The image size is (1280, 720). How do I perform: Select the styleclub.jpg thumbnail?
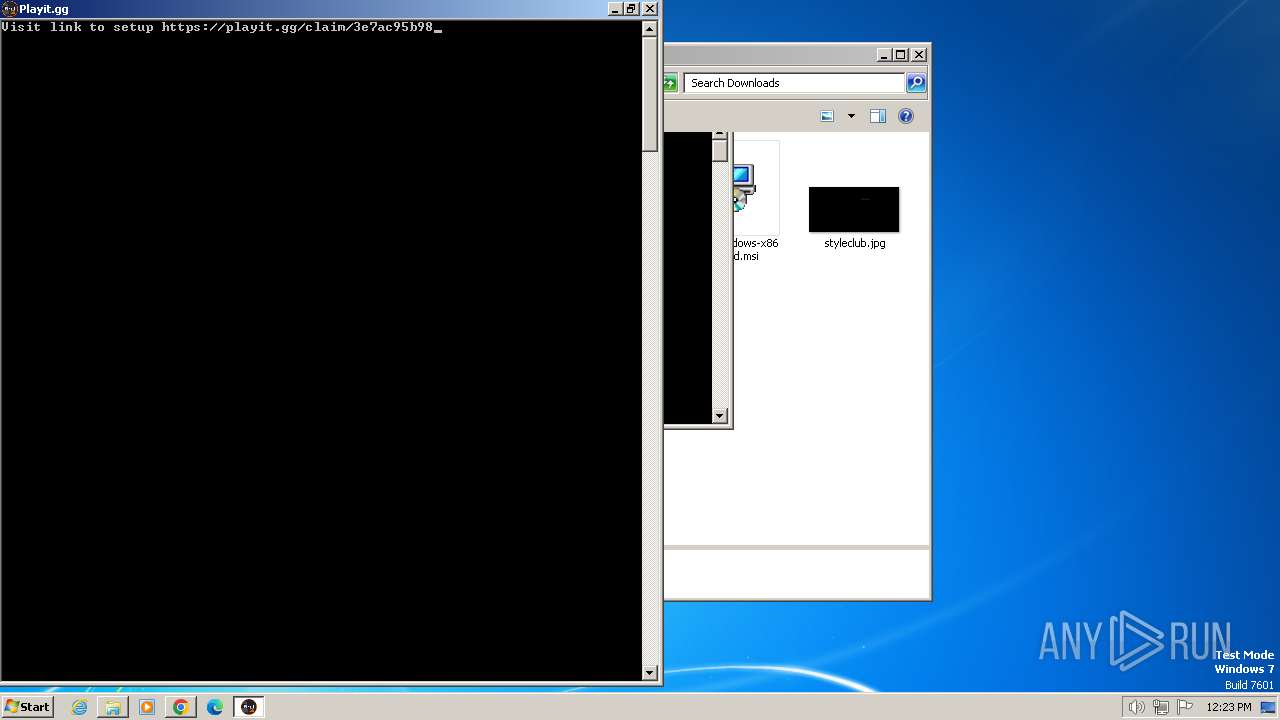point(854,209)
